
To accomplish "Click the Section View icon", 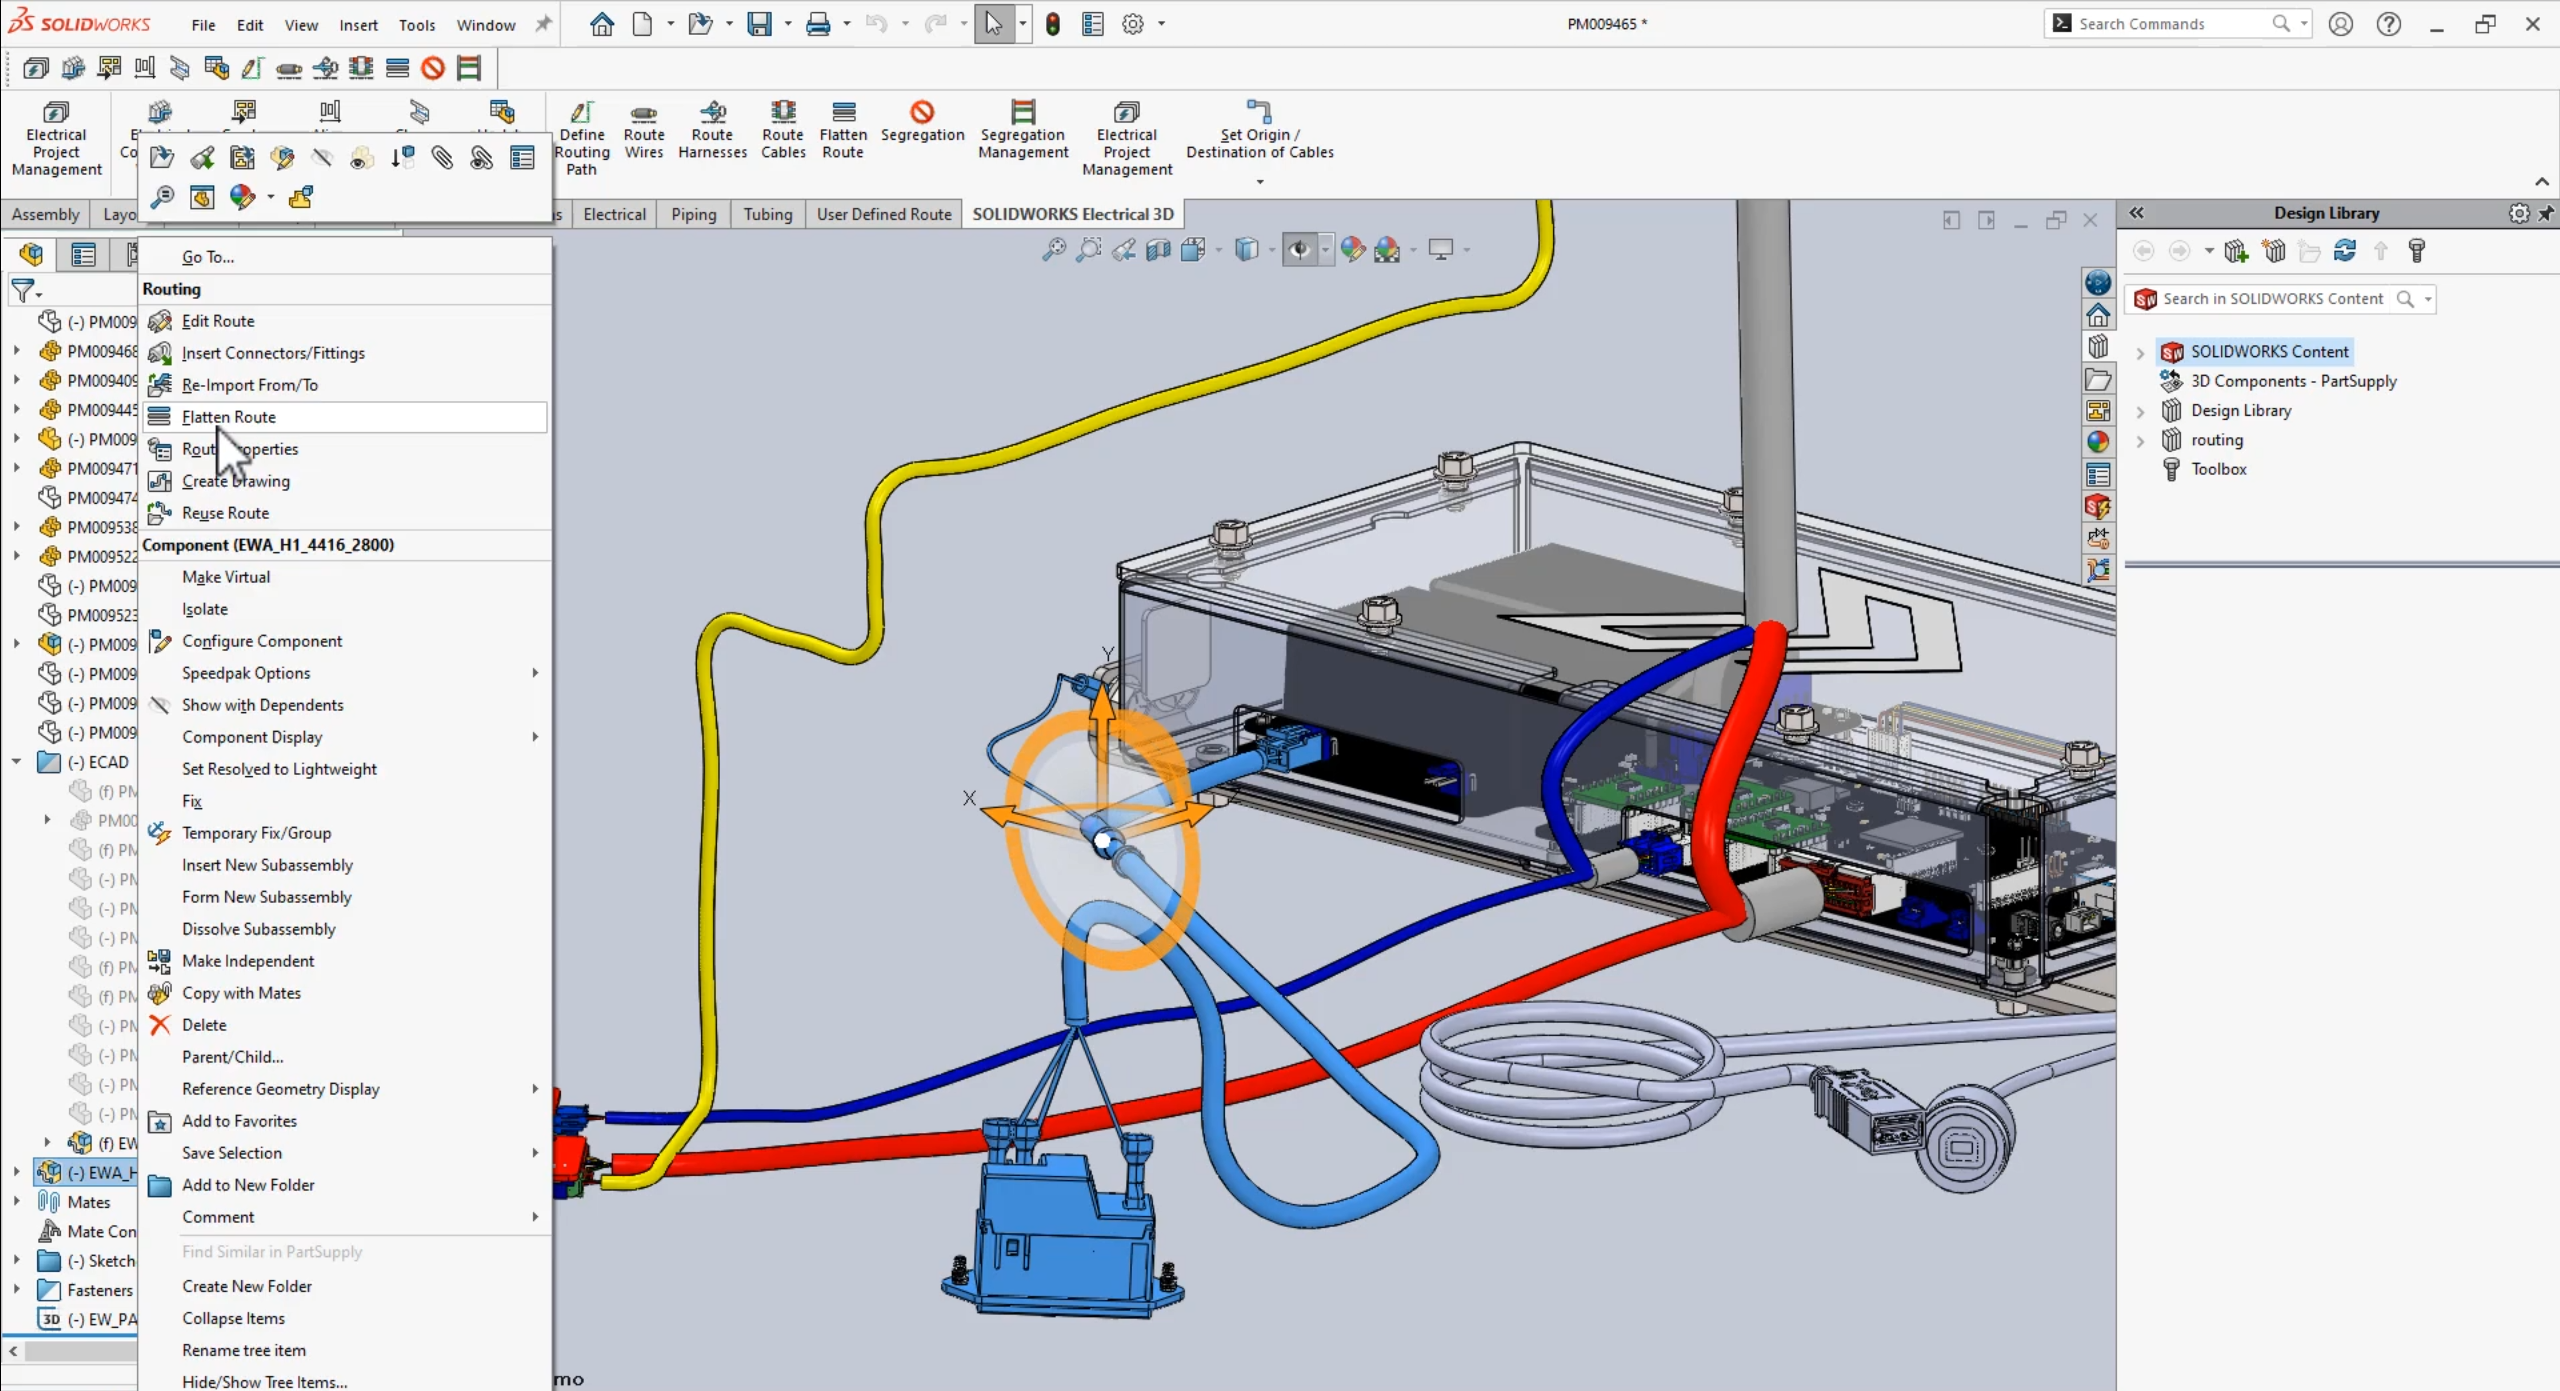I will tap(1158, 250).
